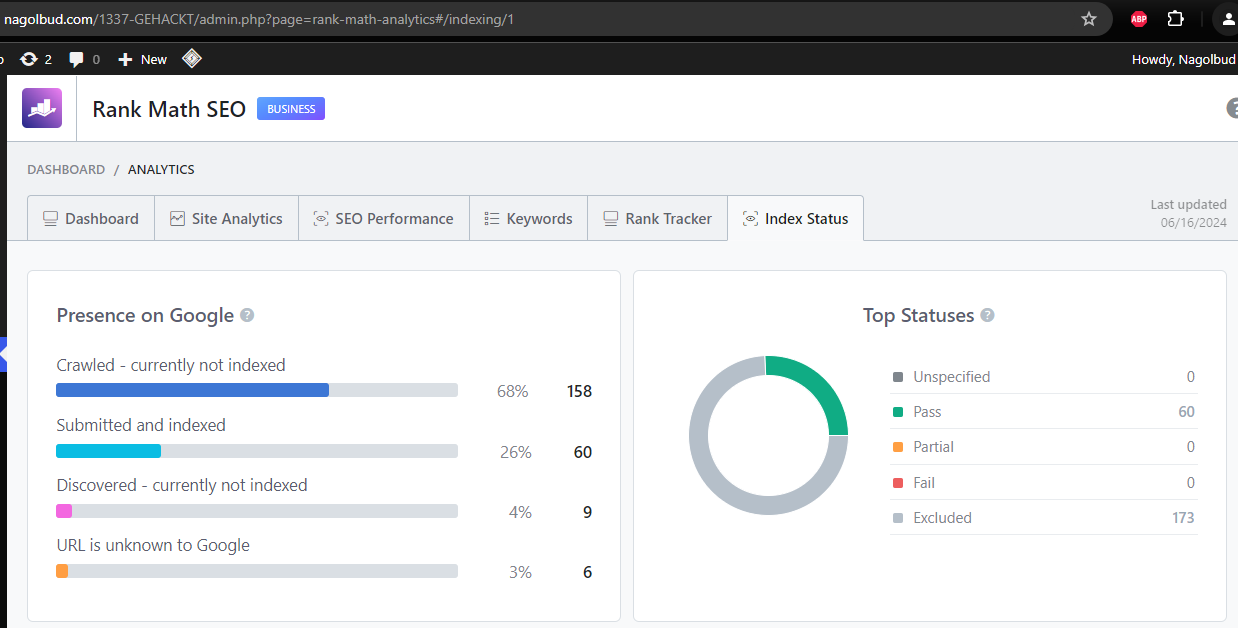Open the Howdy, Nagolbud account menu
1238x628 pixels.
coord(1183,59)
